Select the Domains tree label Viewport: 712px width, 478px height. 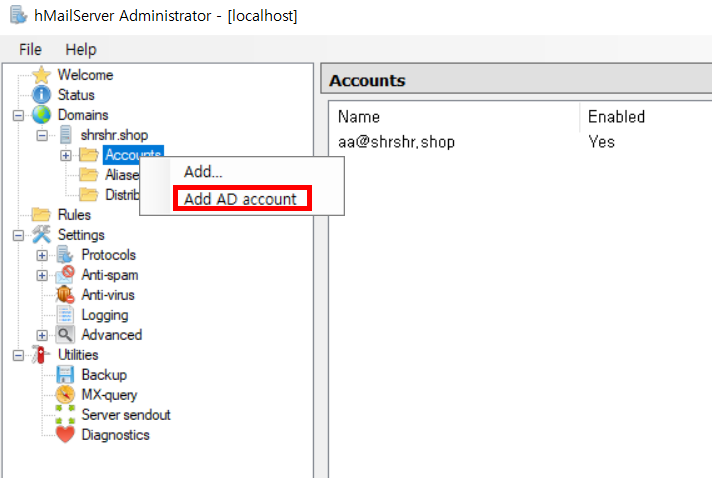click(x=83, y=115)
